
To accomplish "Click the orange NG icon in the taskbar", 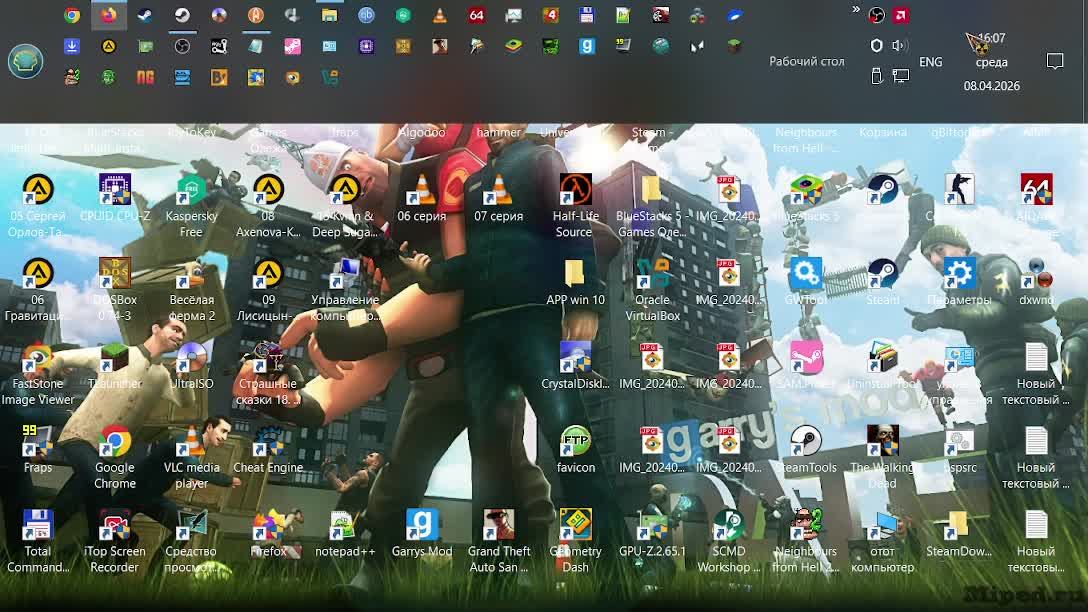I will [145, 77].
